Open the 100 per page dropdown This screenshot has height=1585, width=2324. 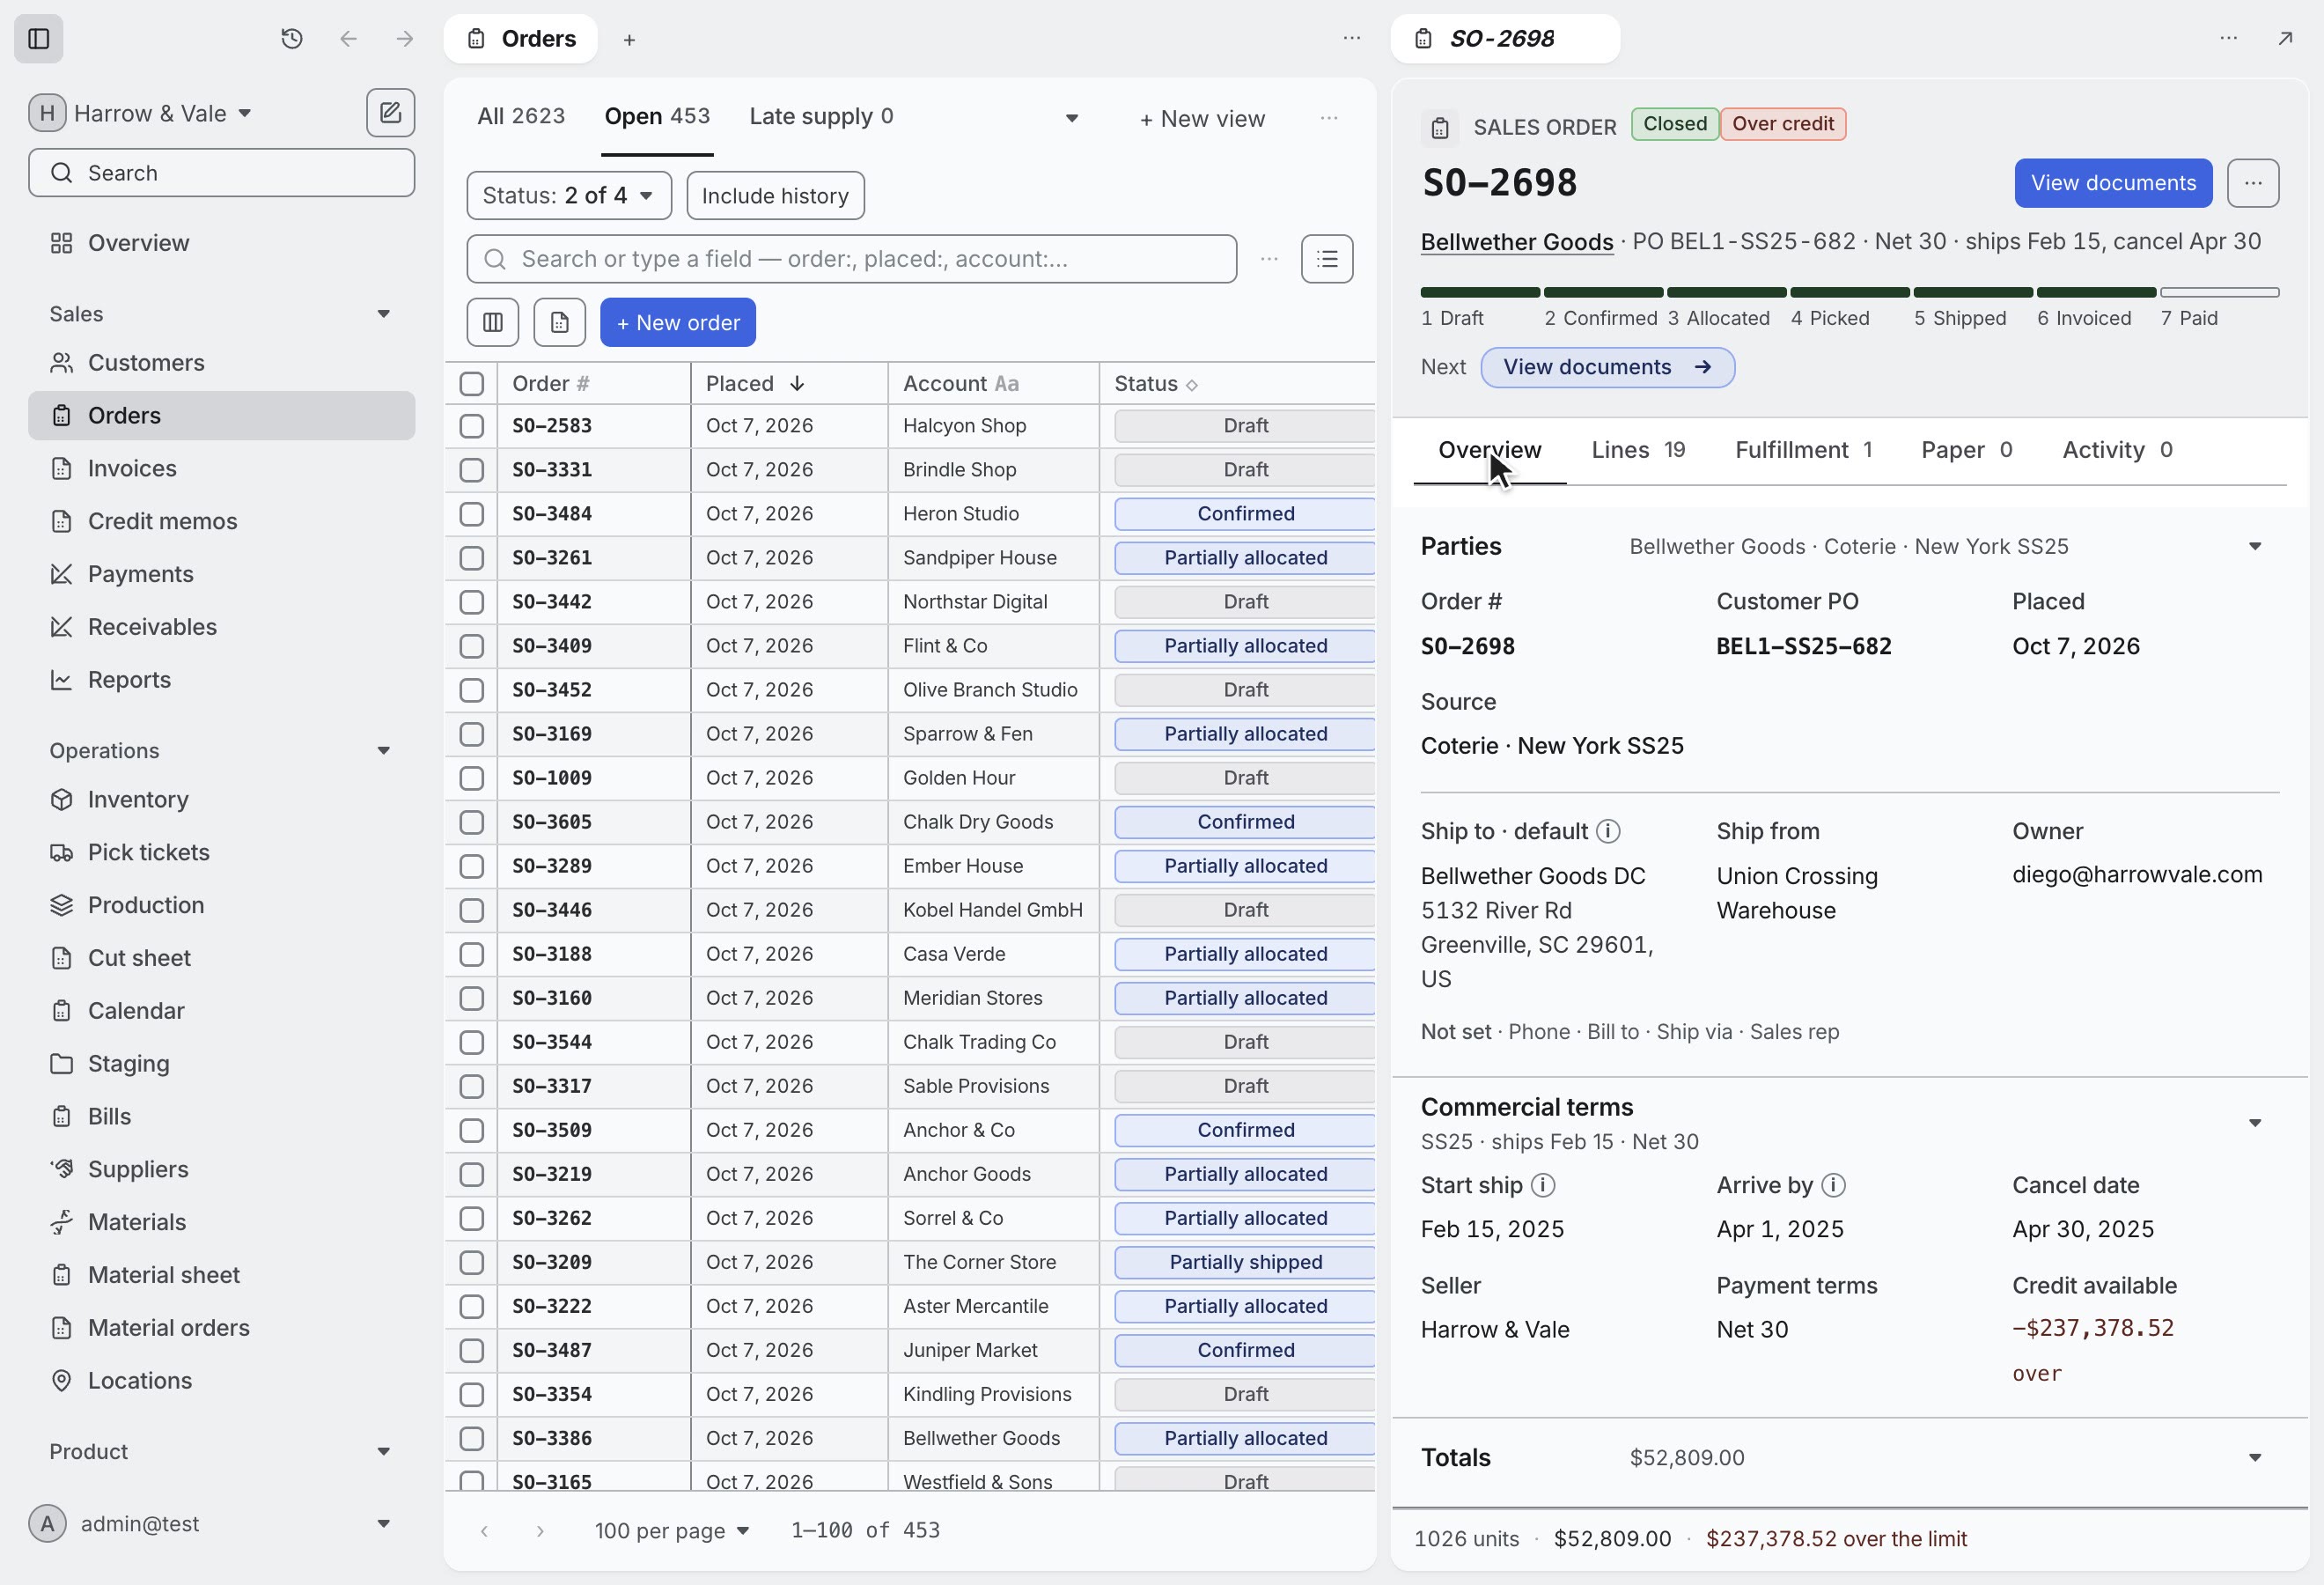[x=672, y=1530]
